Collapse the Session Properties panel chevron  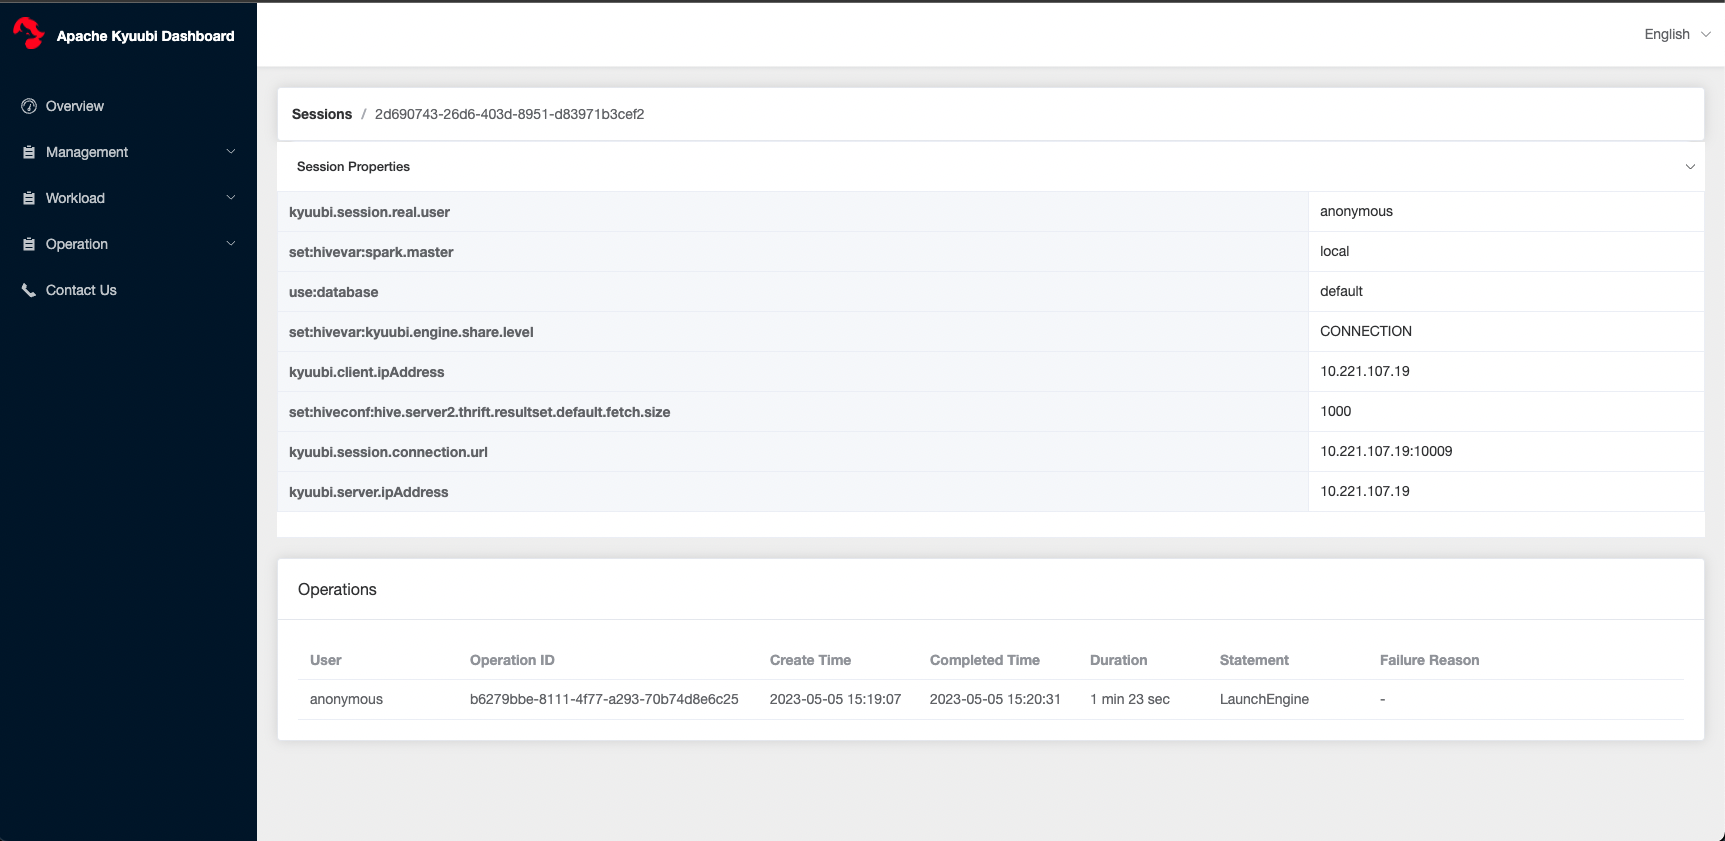(x=1690, y=167)
